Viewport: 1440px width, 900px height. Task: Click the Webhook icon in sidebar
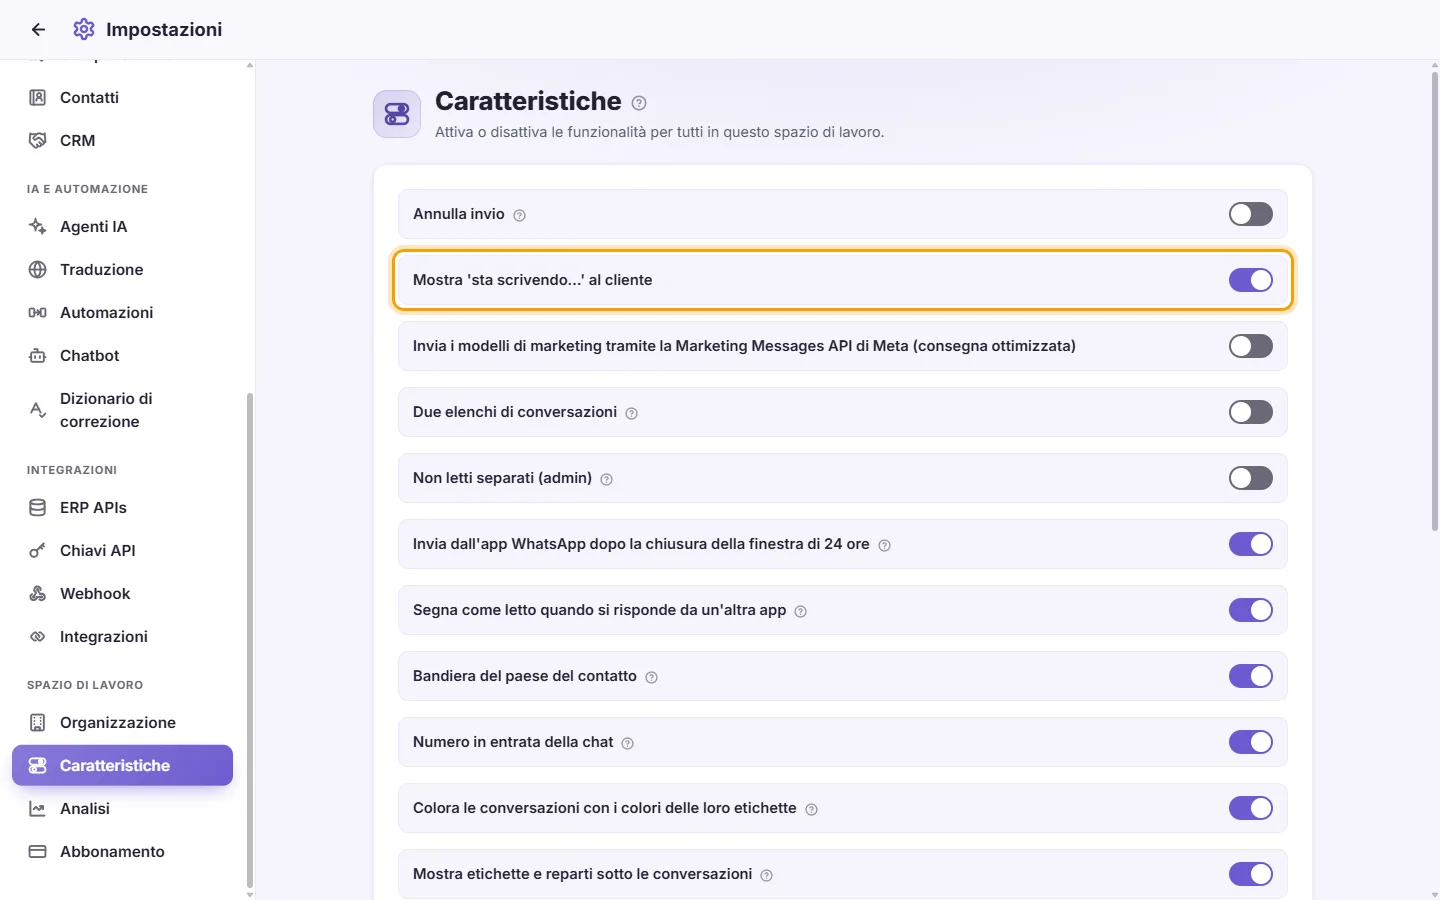pyautogui.click(x=38, y=594)
